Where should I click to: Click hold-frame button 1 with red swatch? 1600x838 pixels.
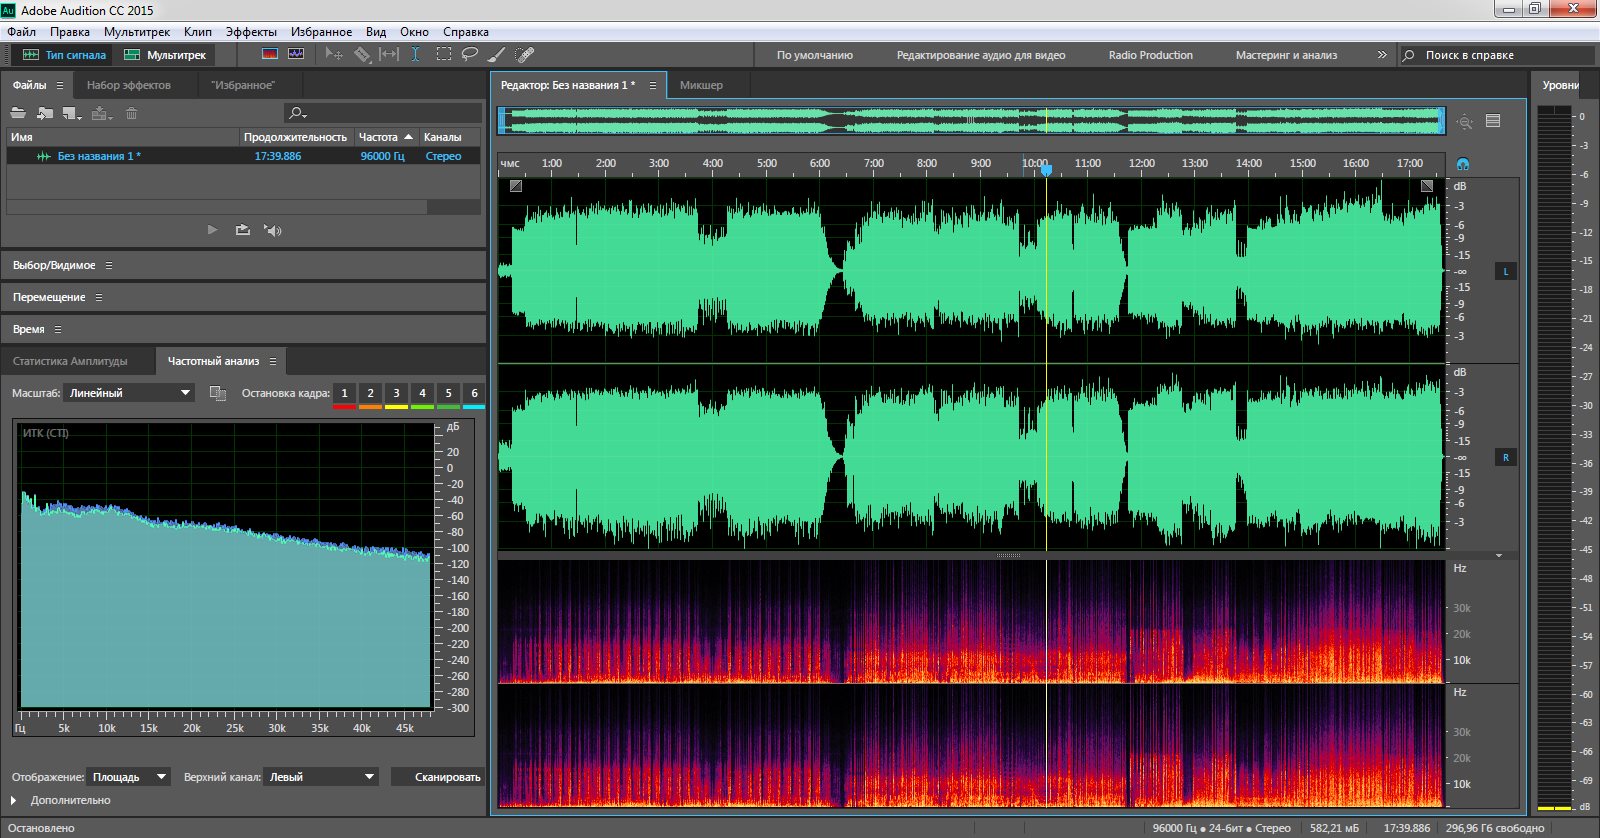point(344,393)
